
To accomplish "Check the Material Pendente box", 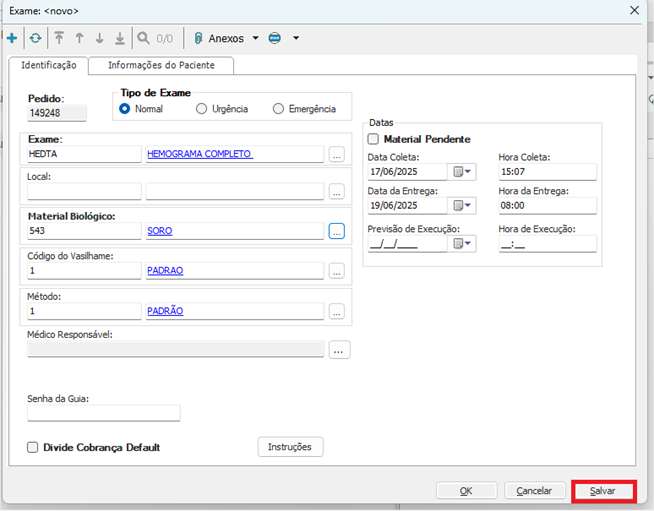I will click(x=374, y=139).
